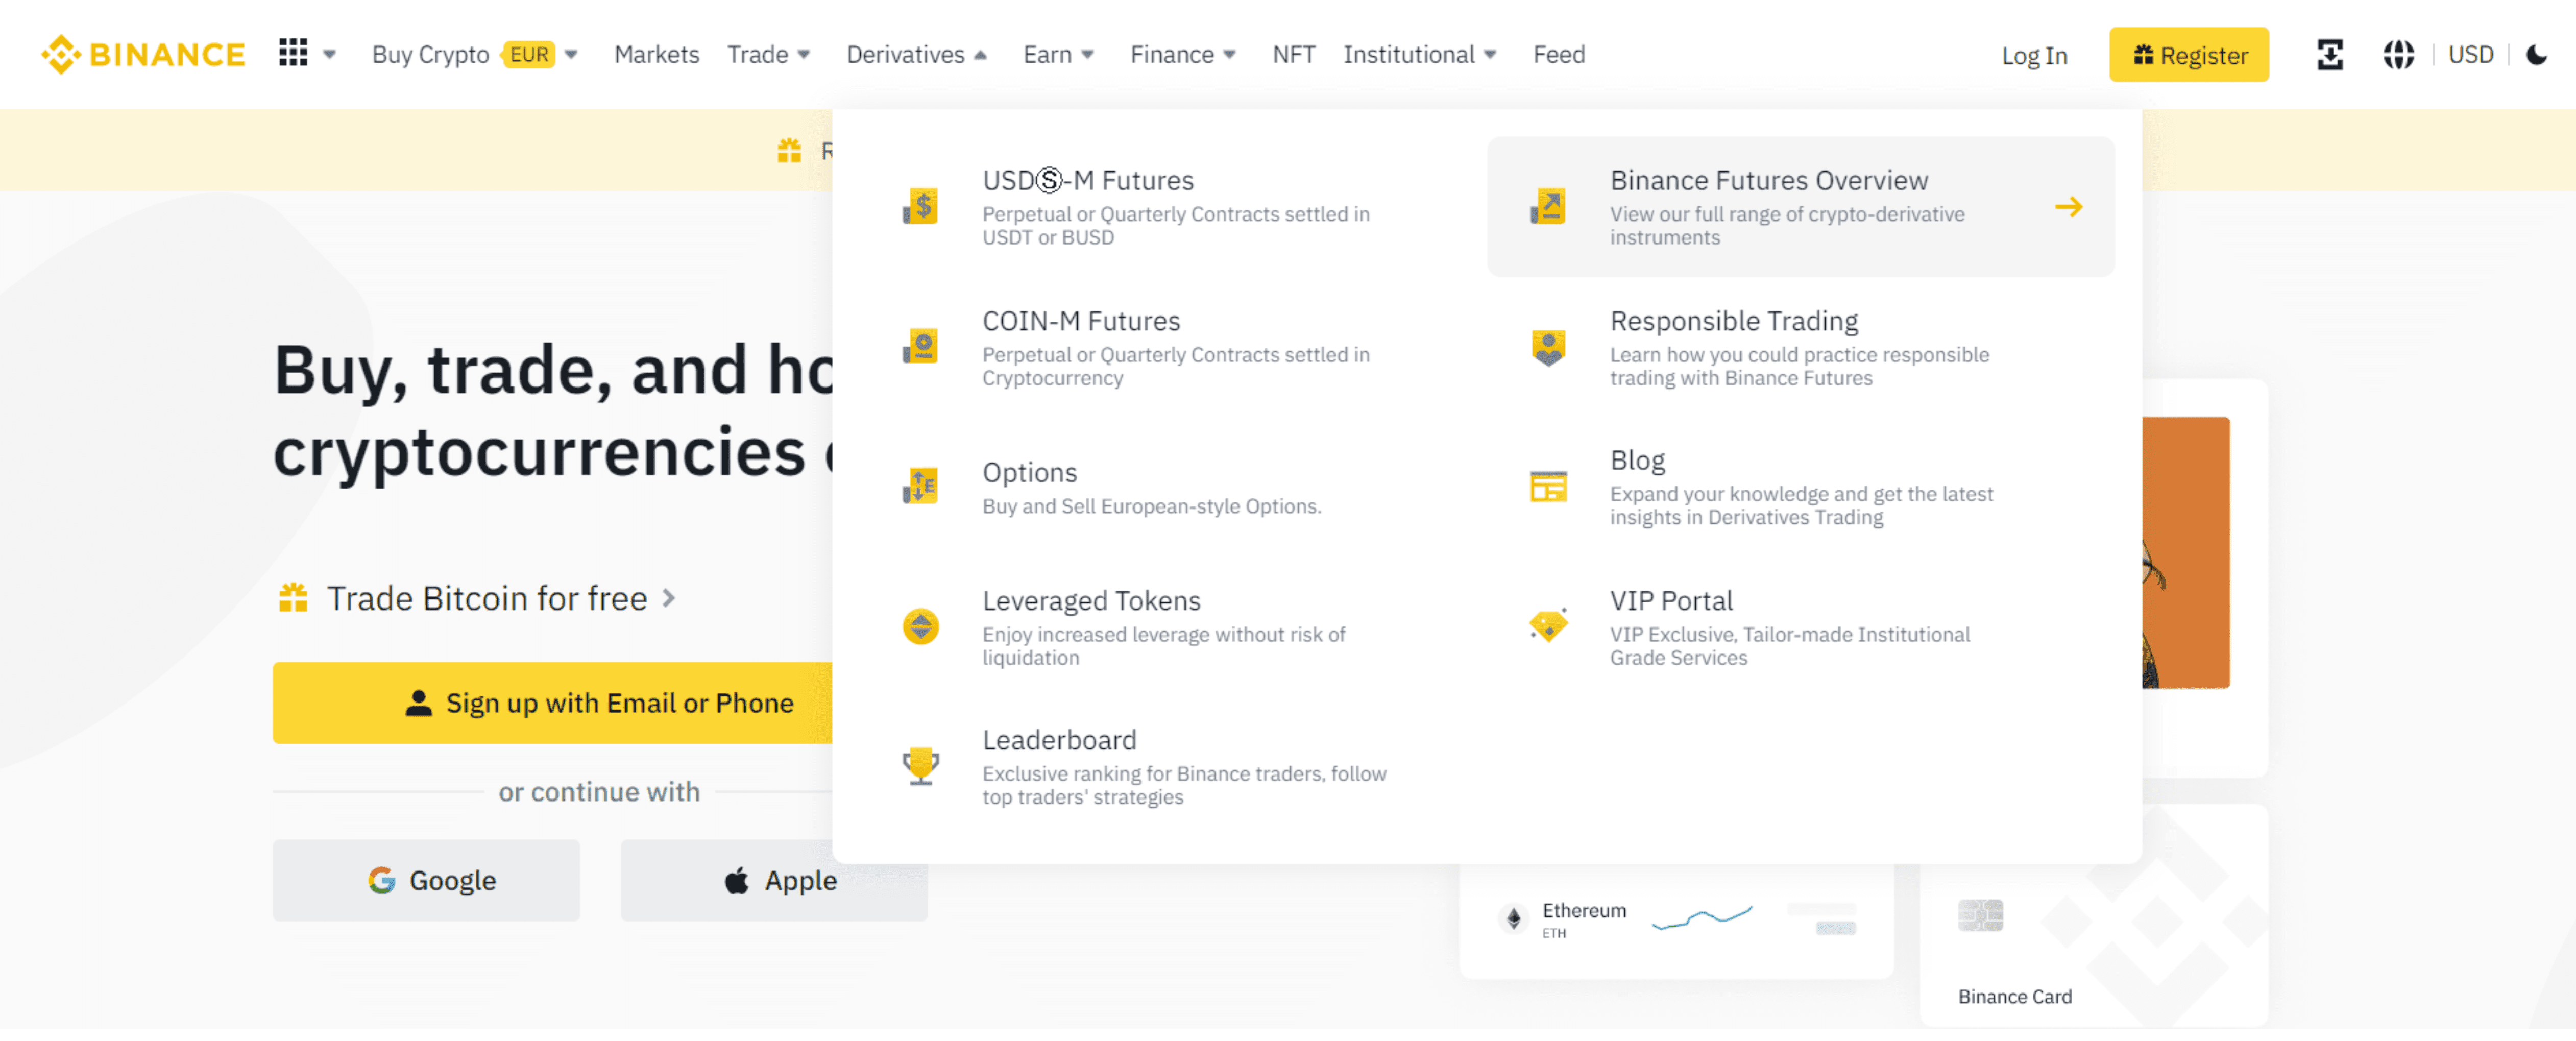Click the orange NFT artwork thumbnail

[2185, 552]
